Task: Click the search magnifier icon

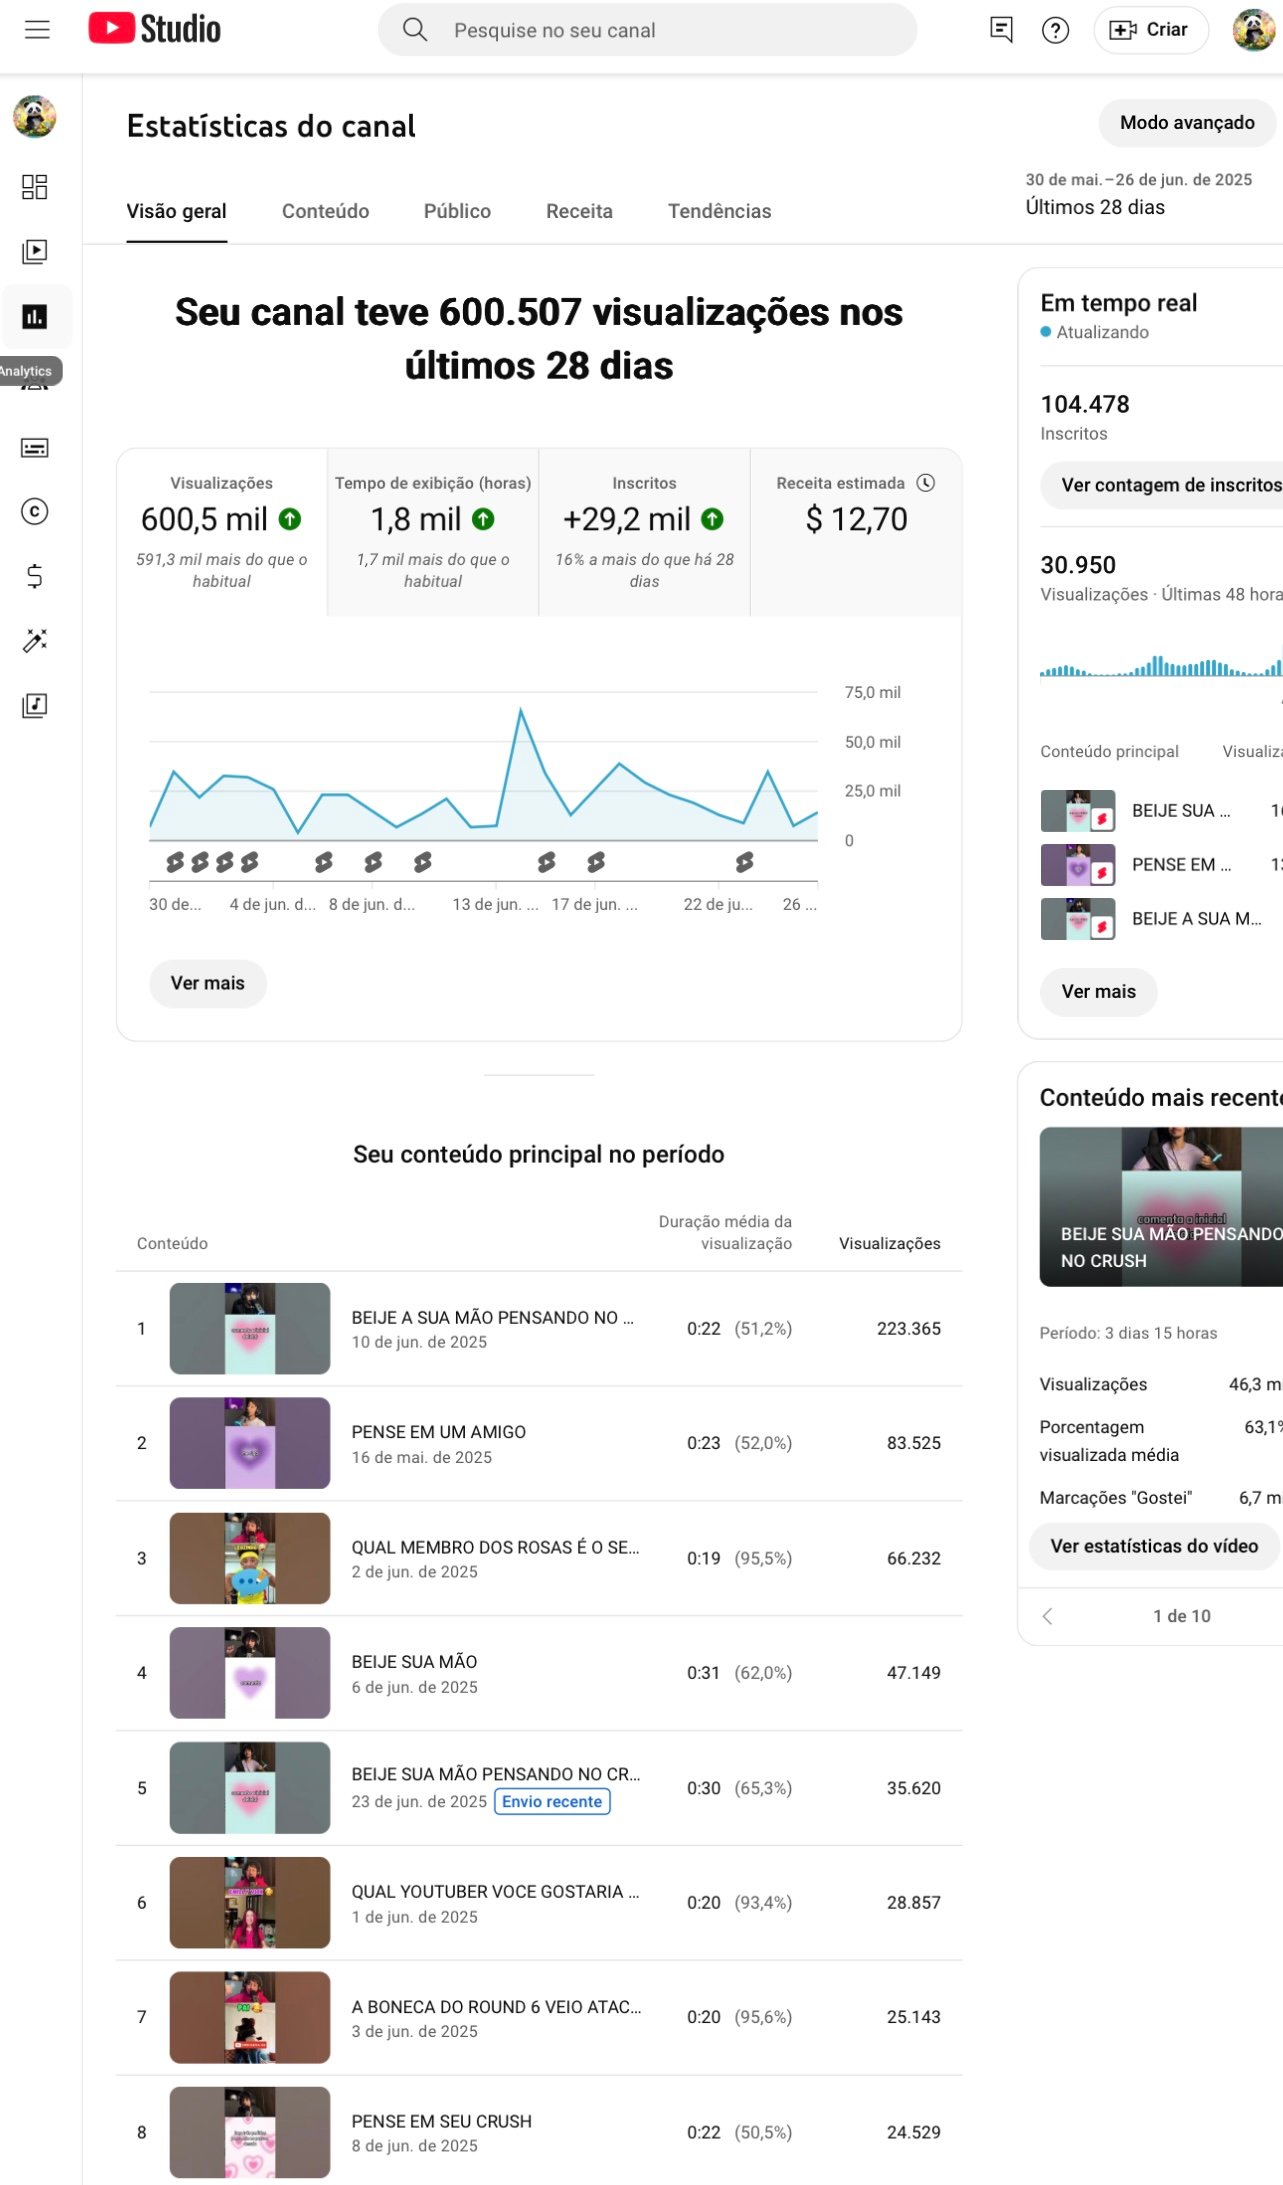Action: (x=415, y=30)
